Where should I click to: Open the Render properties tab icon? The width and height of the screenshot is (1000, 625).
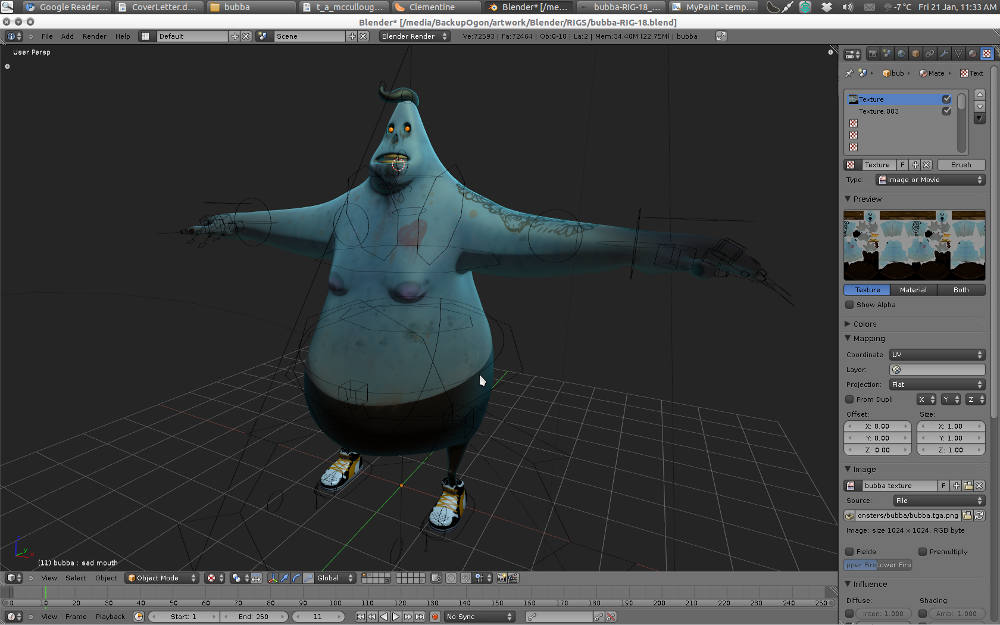872,54
